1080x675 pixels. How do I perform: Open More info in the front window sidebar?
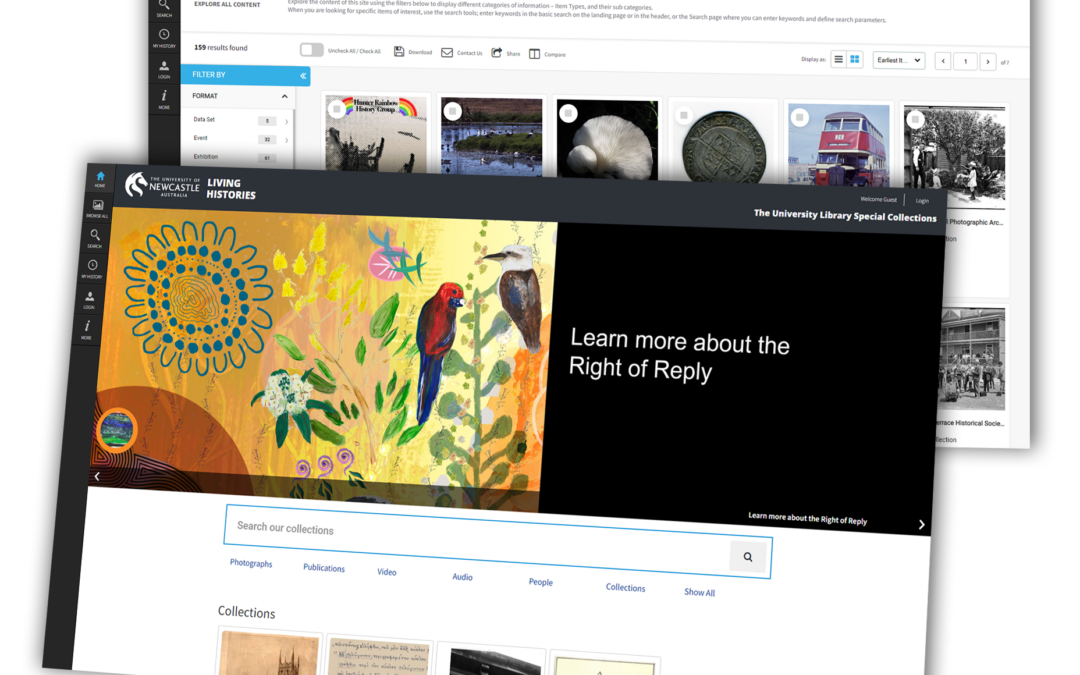click(x=87, y=329)
